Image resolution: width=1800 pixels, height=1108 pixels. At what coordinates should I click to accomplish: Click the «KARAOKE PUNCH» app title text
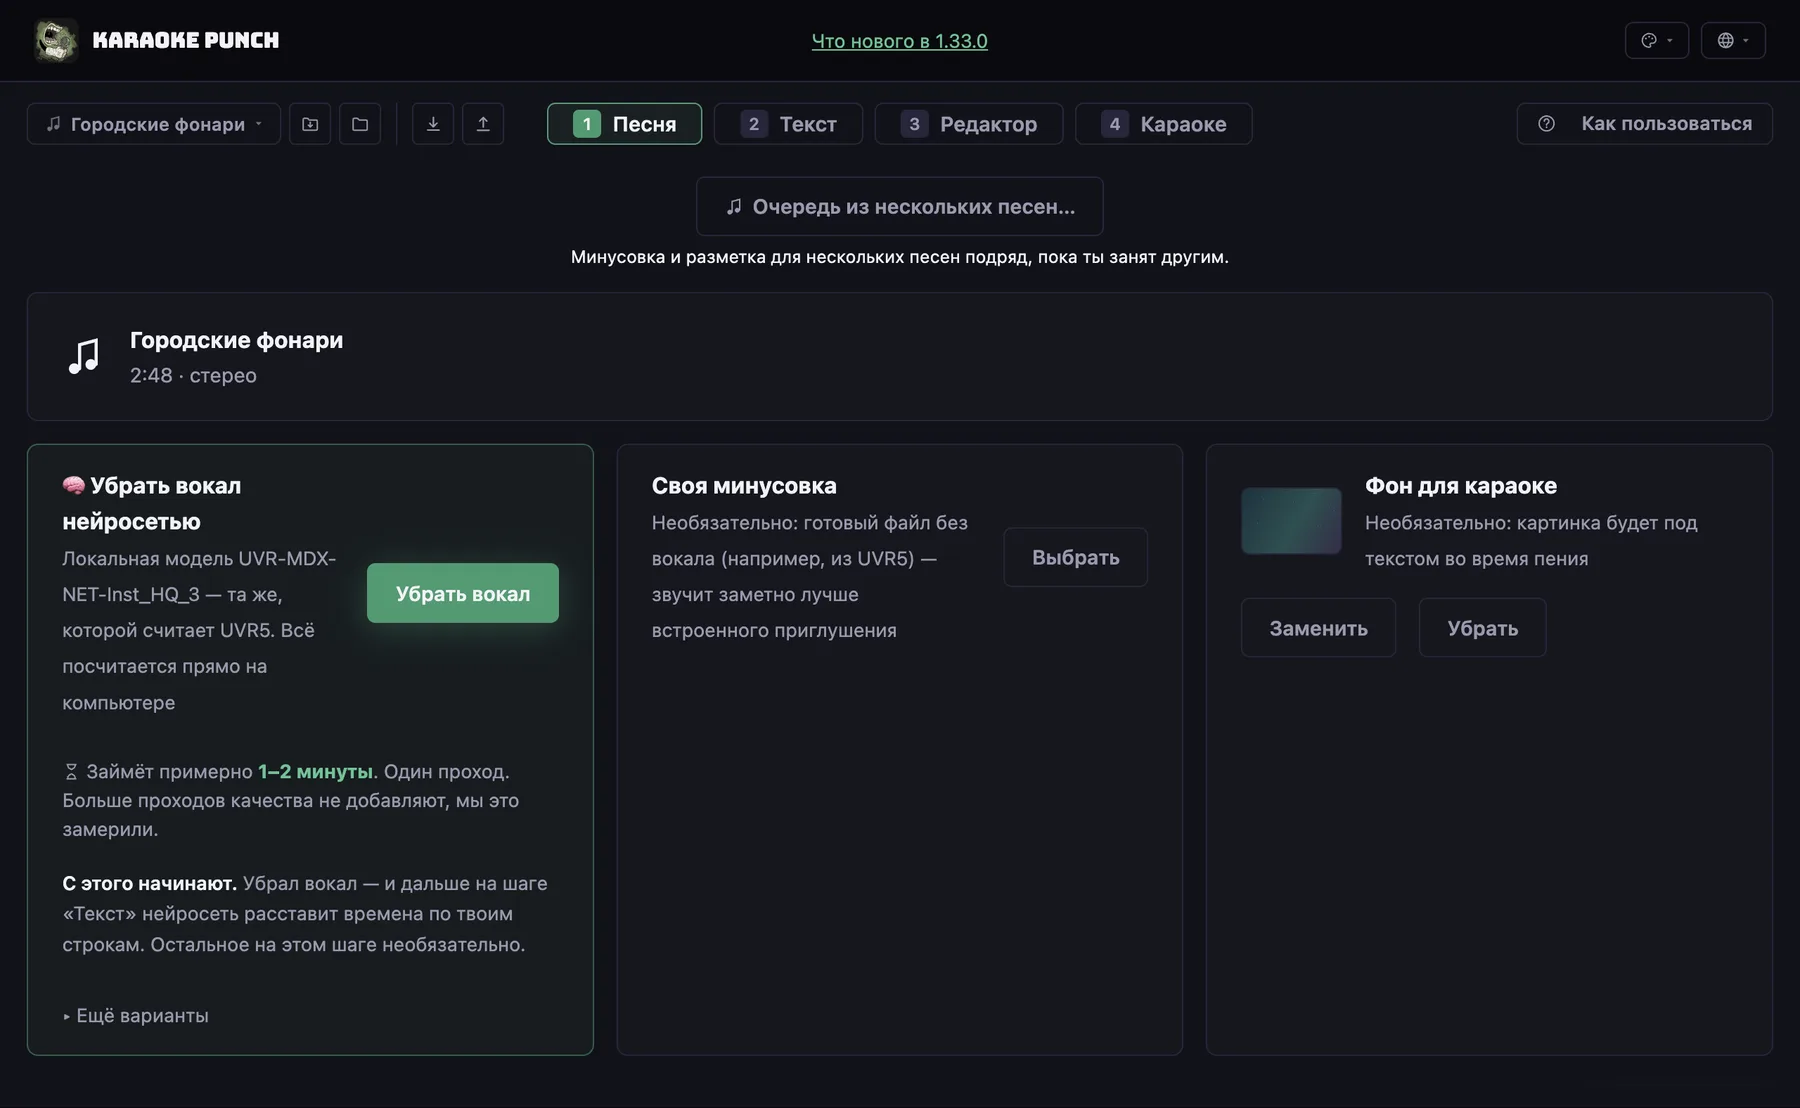pos(186,40)
